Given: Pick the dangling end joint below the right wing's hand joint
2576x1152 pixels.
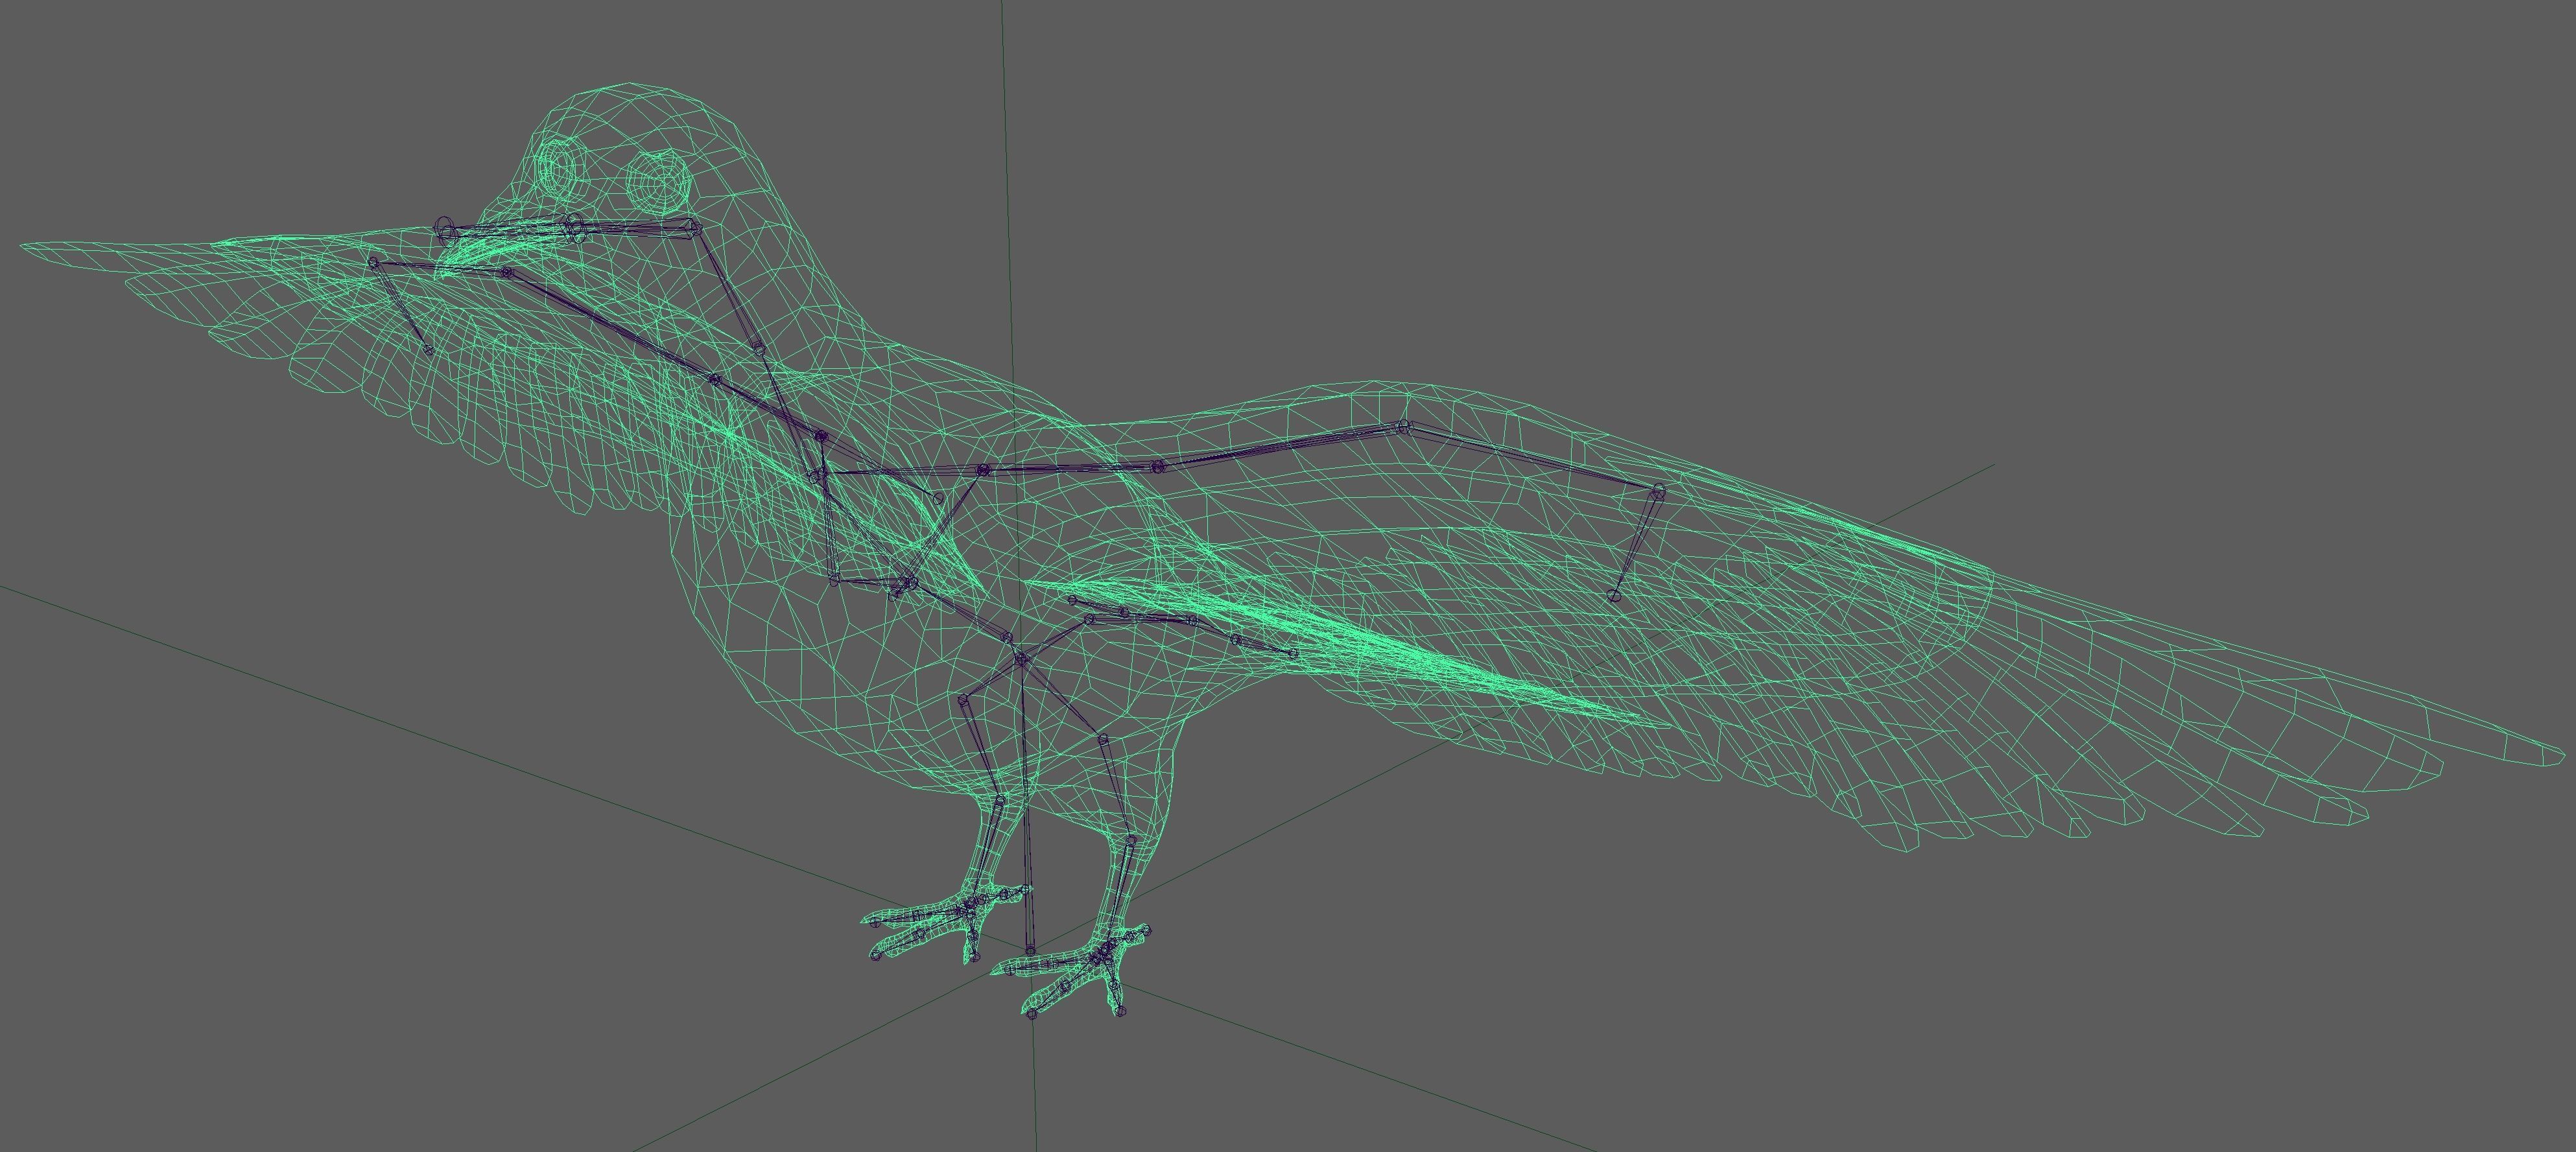Looking at the screenshot, I should [x=1613, y=595].
